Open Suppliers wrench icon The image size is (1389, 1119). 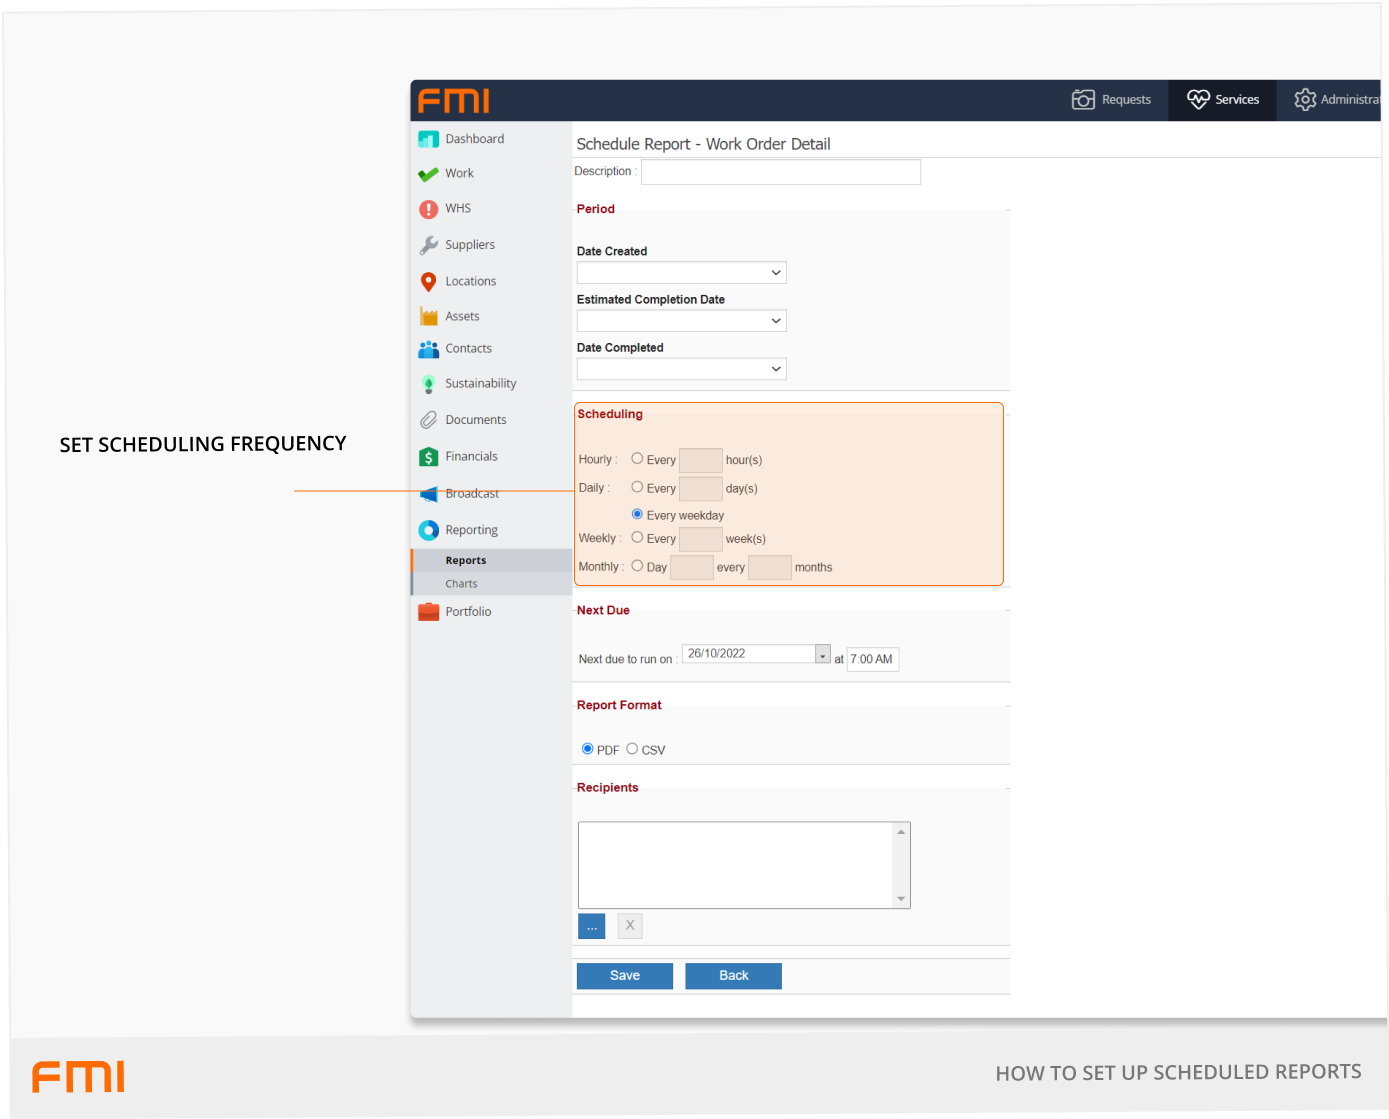(x=428, y=245)
